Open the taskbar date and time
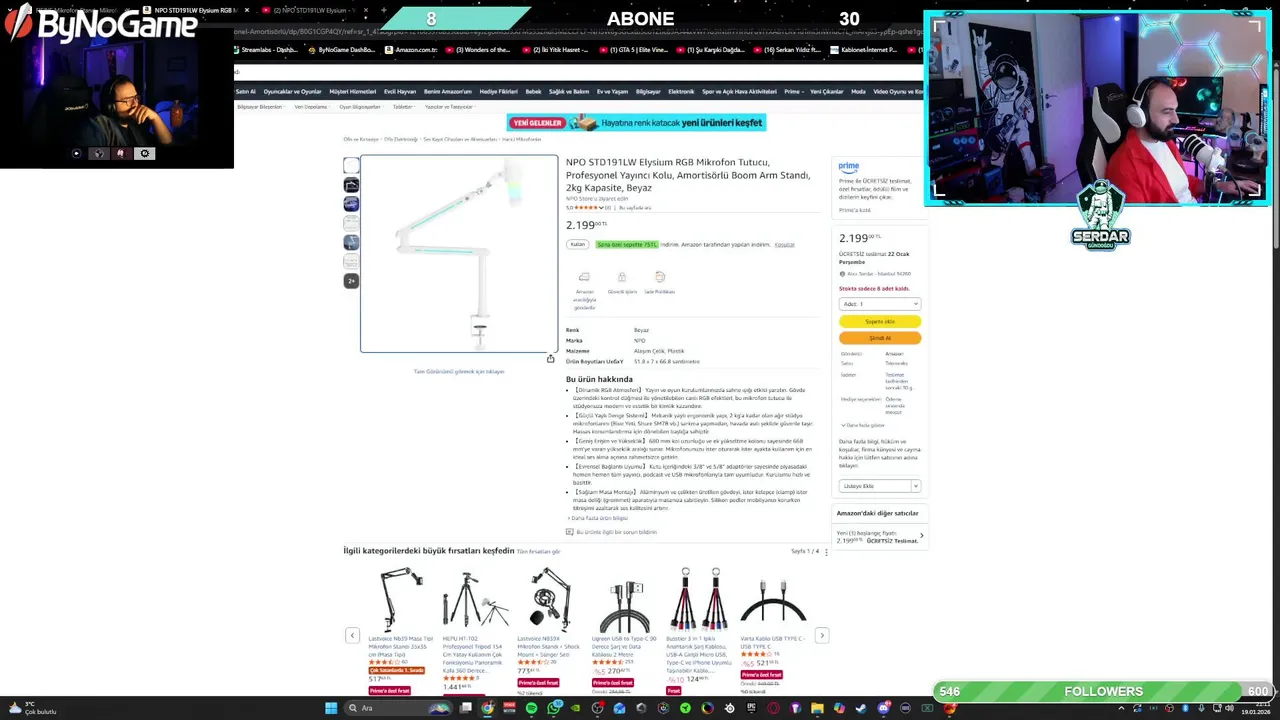Viewport: 1280px width, 720px height. [1255, 708]
